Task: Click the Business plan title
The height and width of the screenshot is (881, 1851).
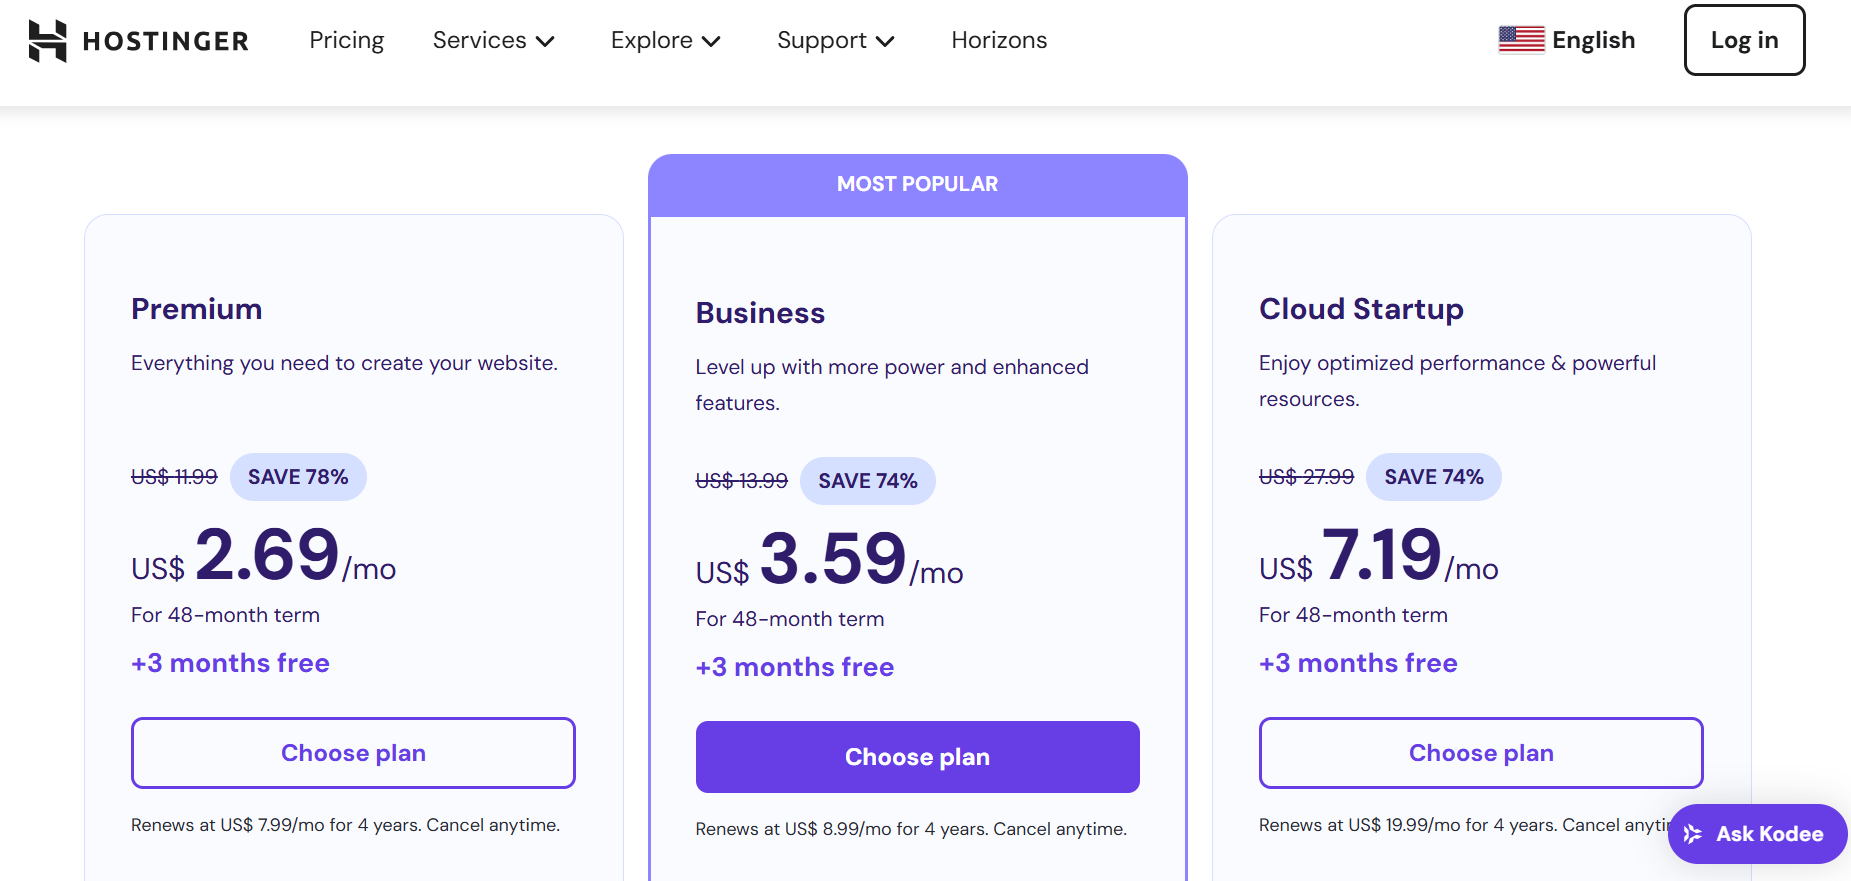Action: pos(760,313)
